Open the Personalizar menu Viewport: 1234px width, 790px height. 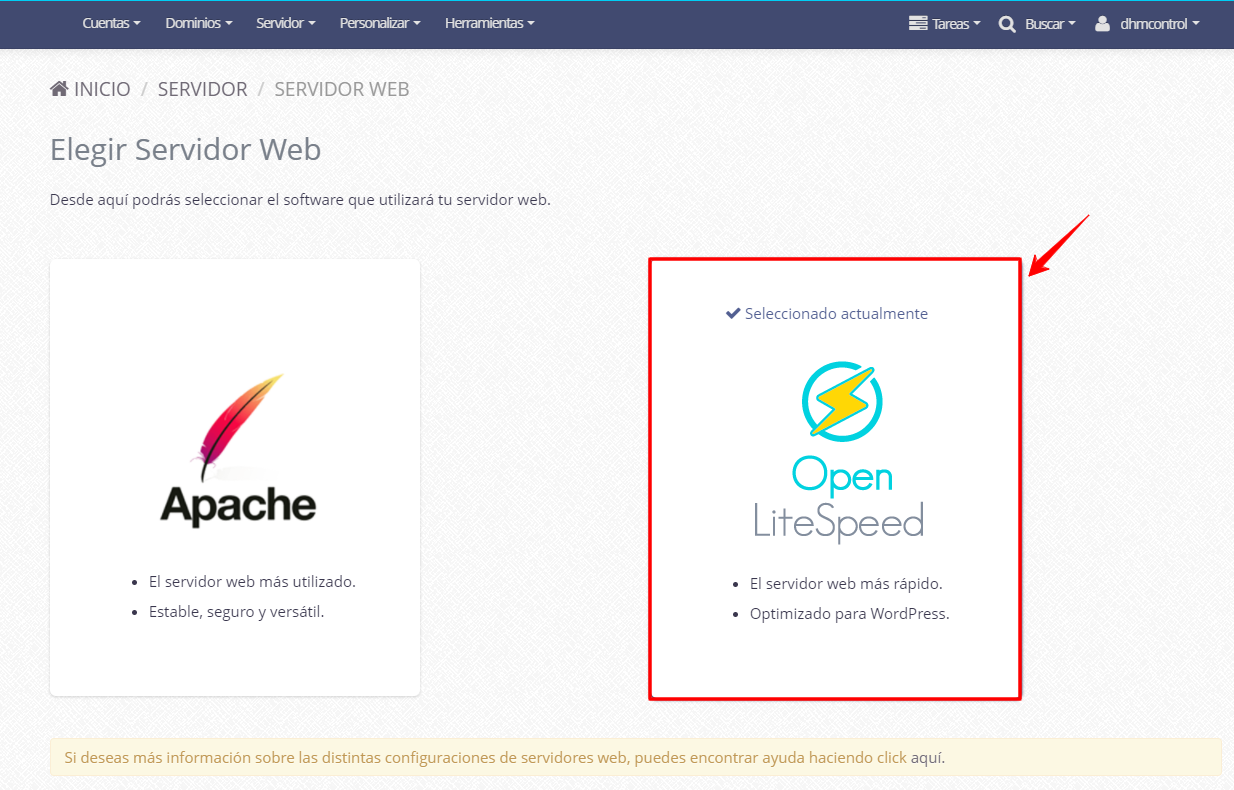pos(380,23)
